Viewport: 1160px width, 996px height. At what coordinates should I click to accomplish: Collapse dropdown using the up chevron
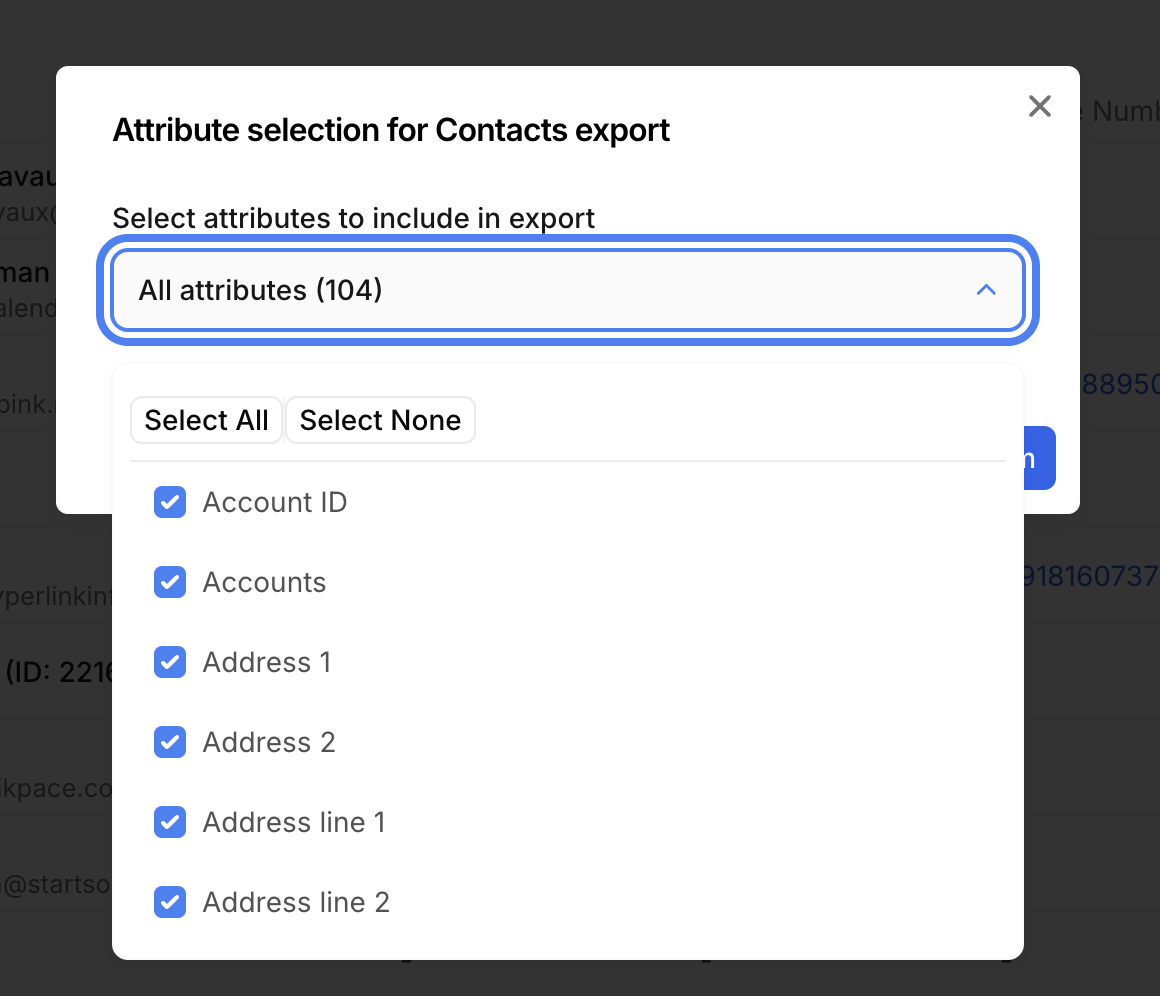tap(986, 290)
